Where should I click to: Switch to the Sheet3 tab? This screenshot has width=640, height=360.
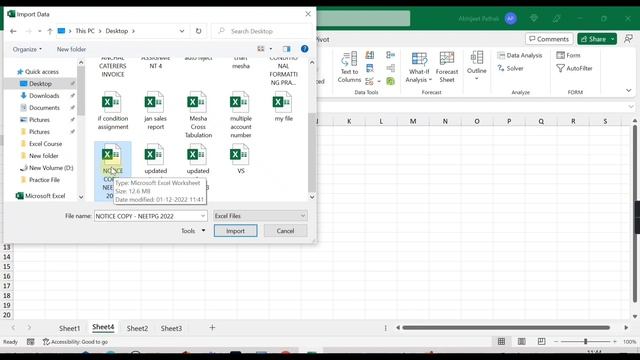click(171, 328)
